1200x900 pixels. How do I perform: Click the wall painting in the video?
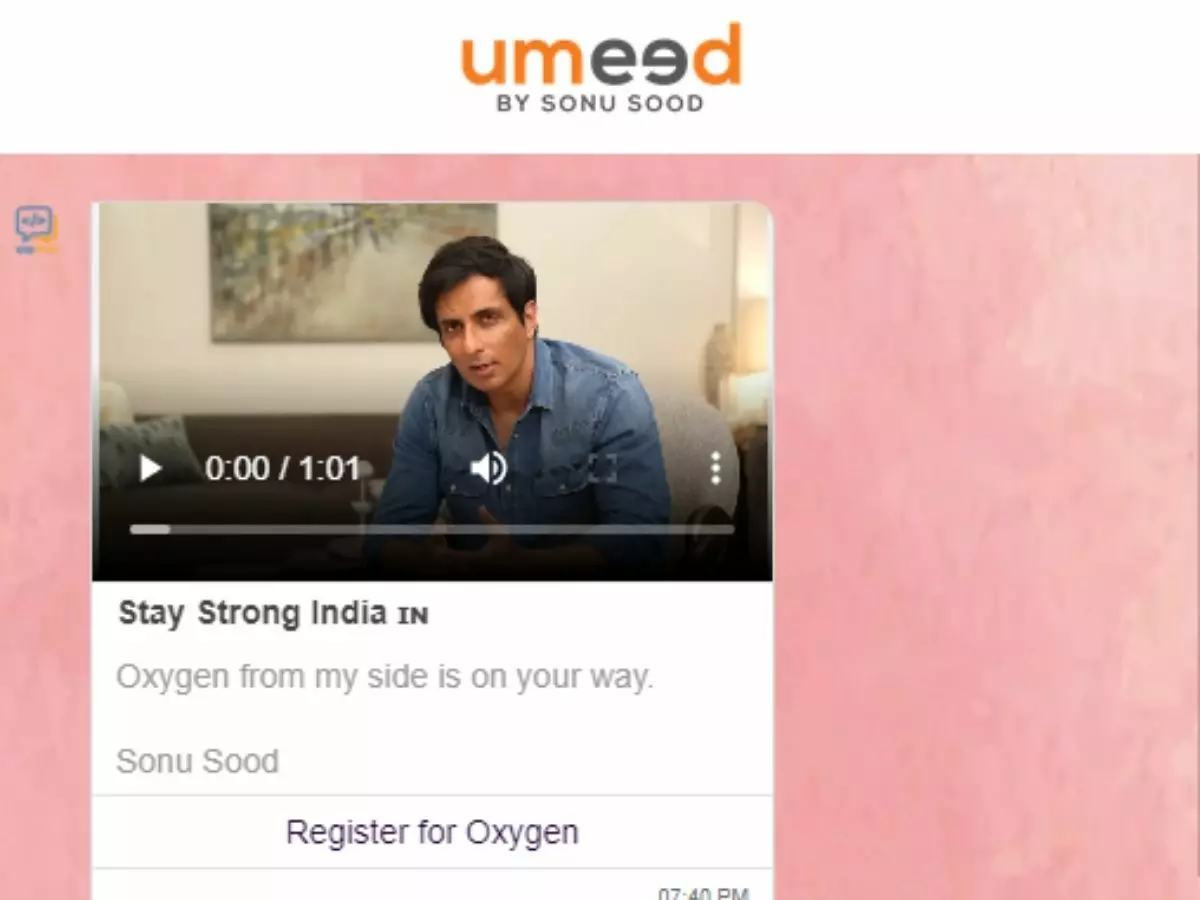352,272
